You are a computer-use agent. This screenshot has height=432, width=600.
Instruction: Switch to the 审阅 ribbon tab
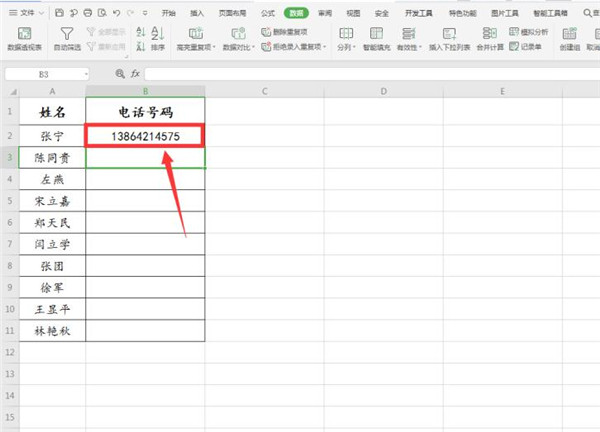(x=325, y=13)
